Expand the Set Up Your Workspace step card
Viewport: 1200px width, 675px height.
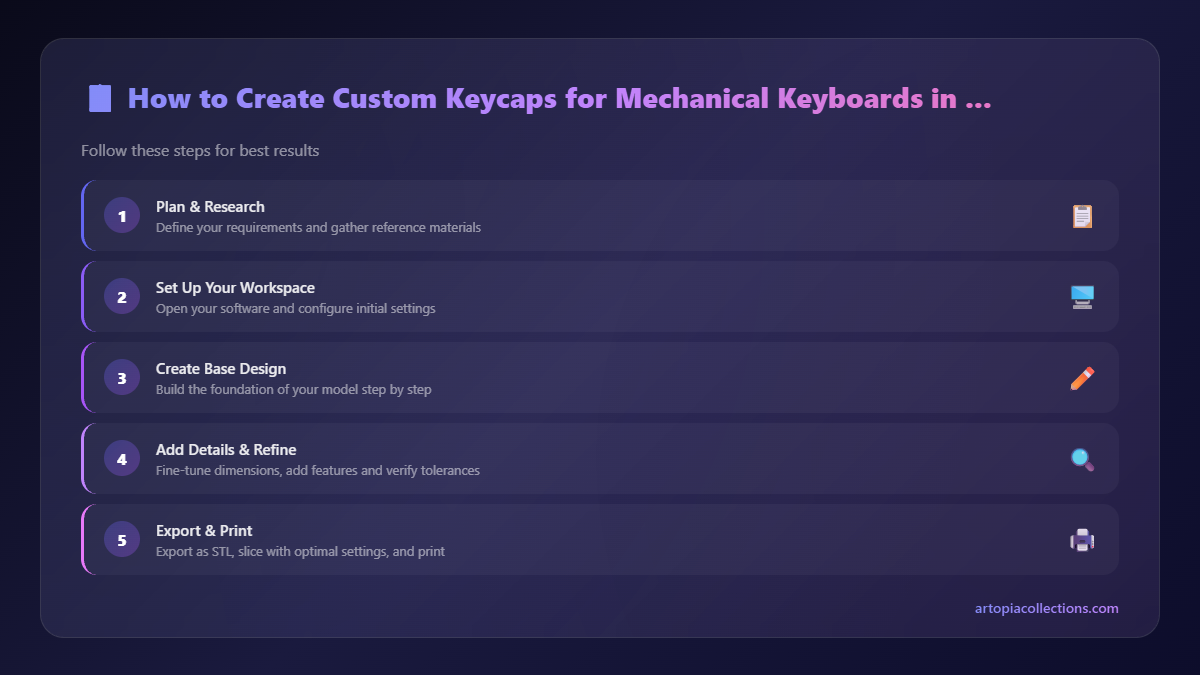click(x=600, y=296)
